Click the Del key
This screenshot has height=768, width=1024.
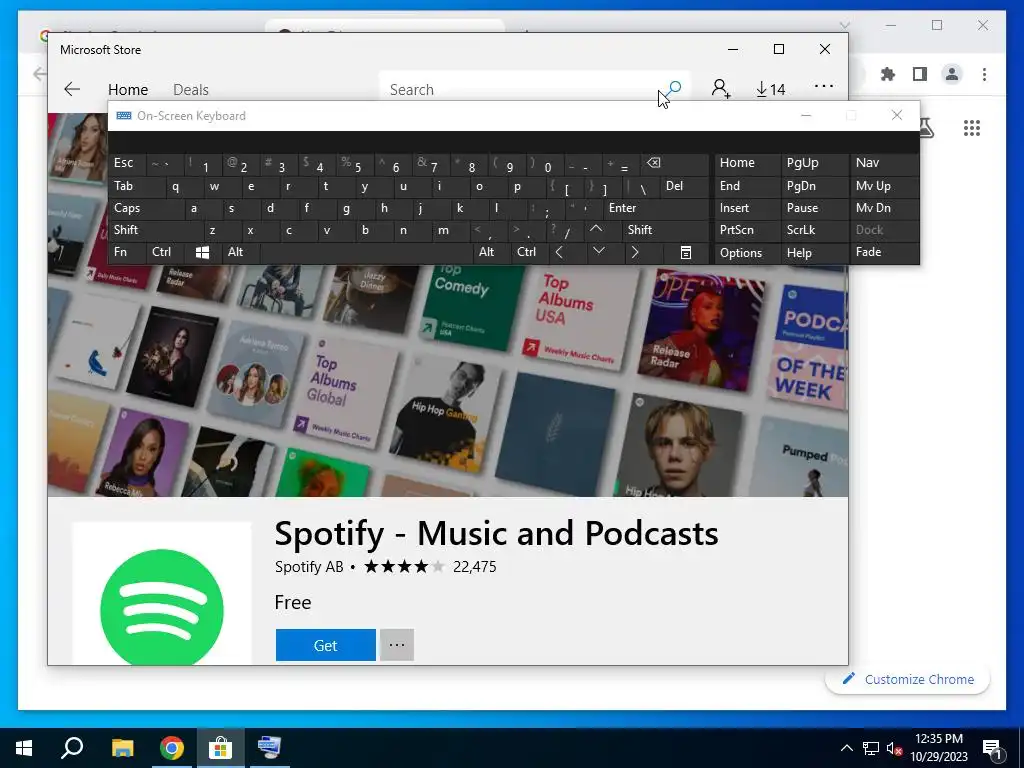pyautogui.click(x=684, y=186)
